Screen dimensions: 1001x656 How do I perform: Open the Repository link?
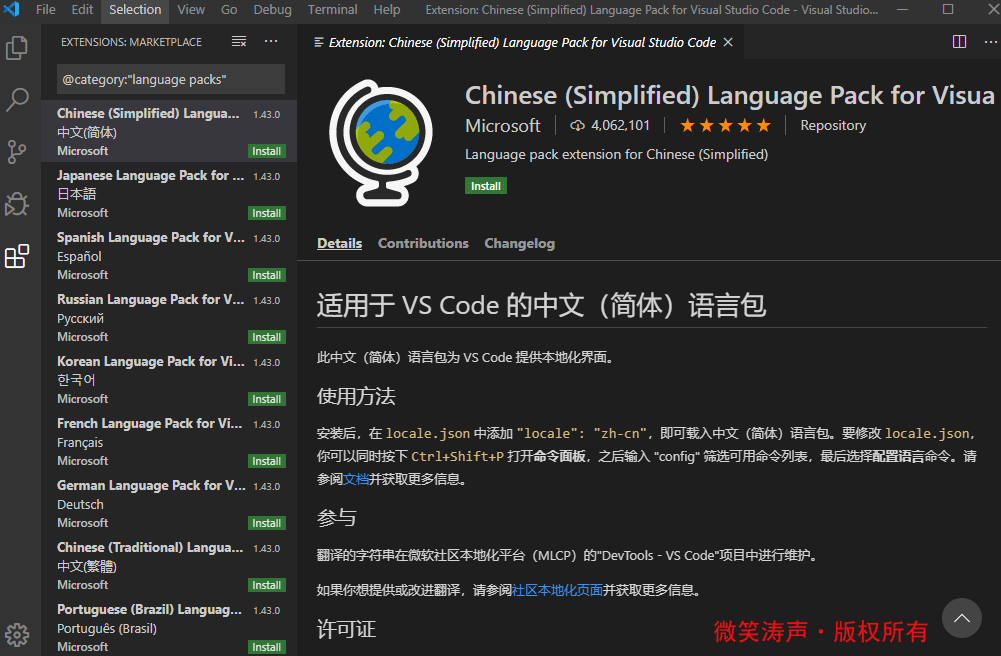point(833,126)
